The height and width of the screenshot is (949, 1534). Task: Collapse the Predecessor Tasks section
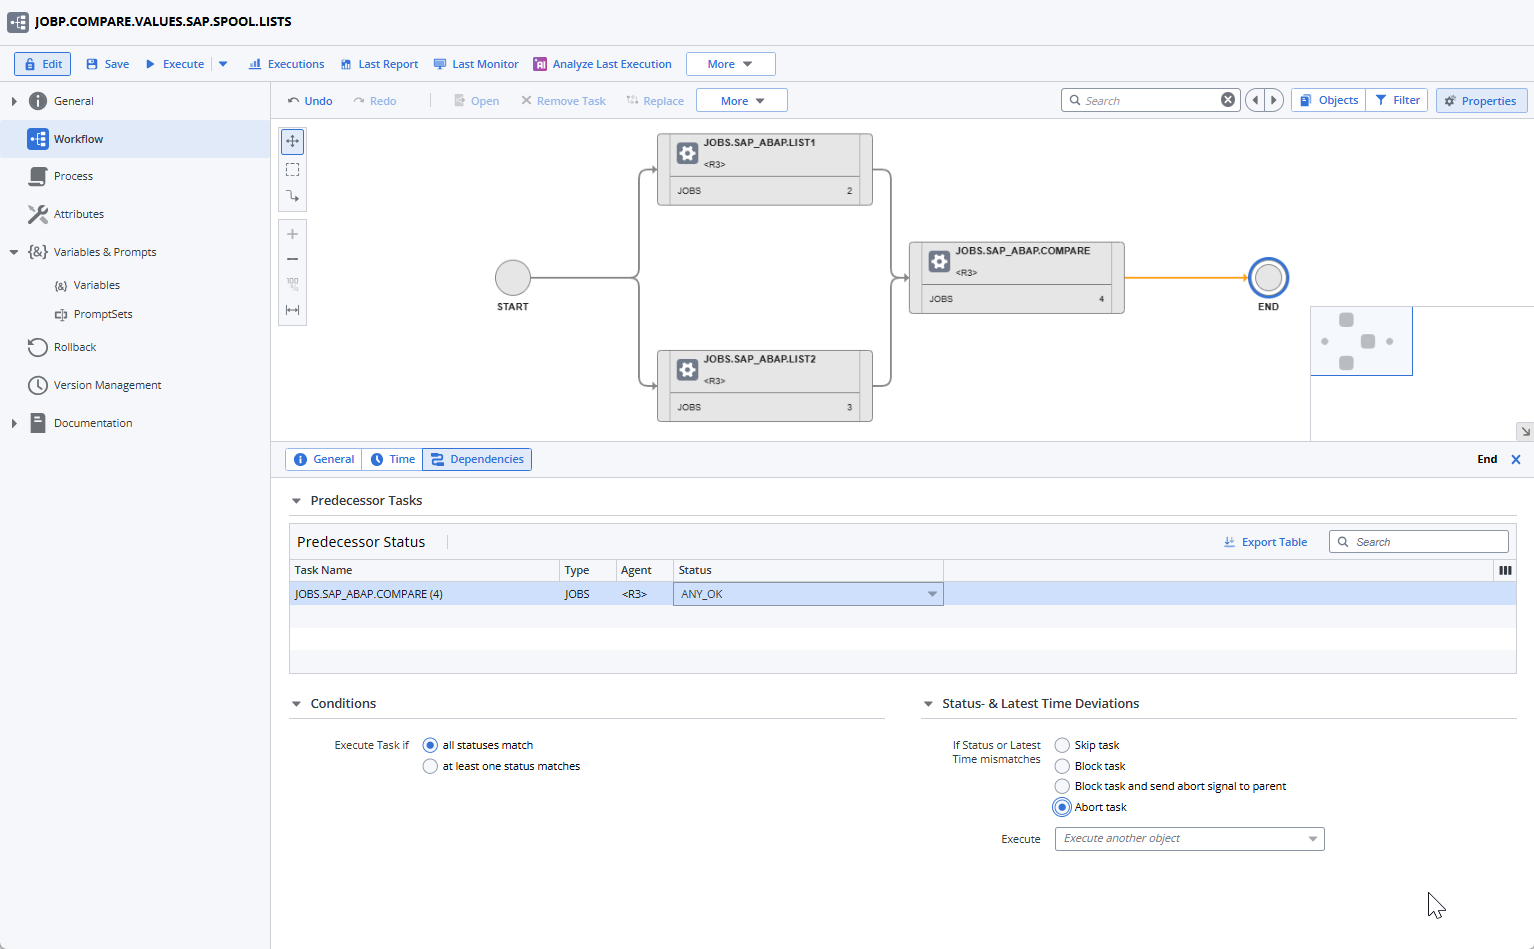pos(296,500)
